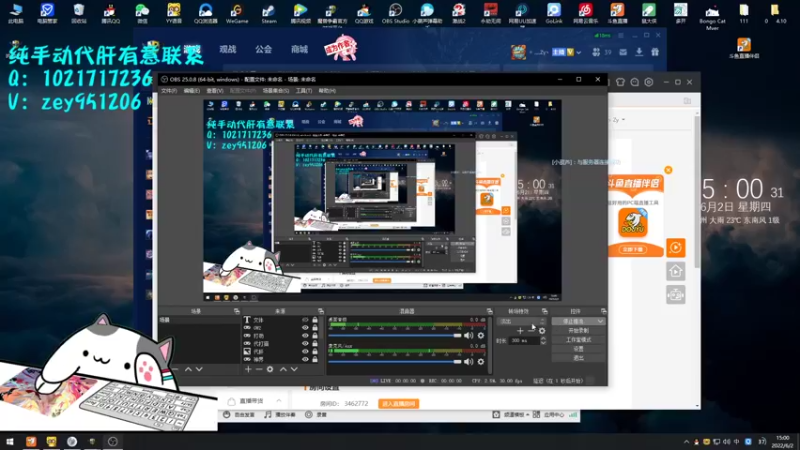Toggle lock on 代肝 image source

coord(315,352)
